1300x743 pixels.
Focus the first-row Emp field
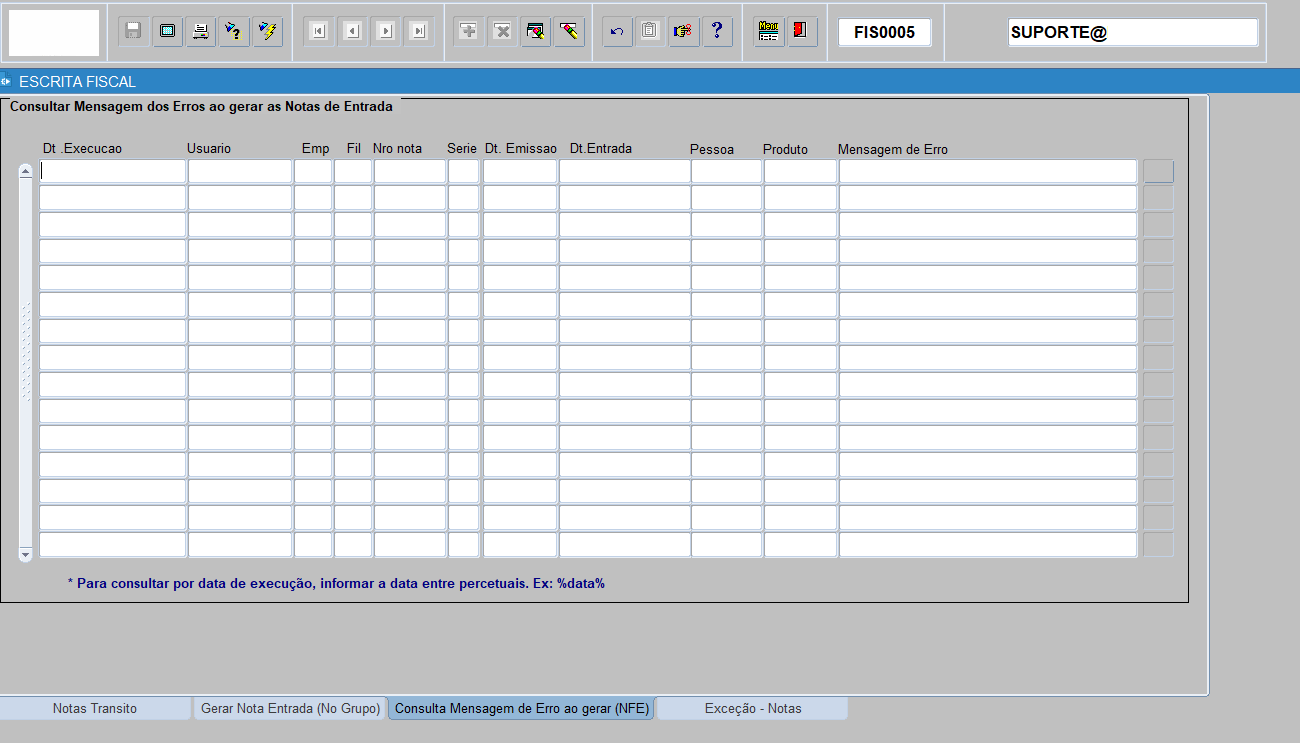pos(313,171)
